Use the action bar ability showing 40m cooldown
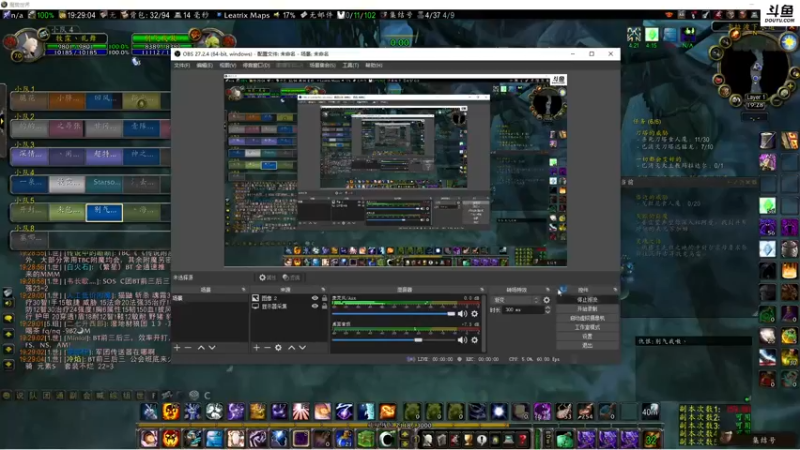 (650, 411)
